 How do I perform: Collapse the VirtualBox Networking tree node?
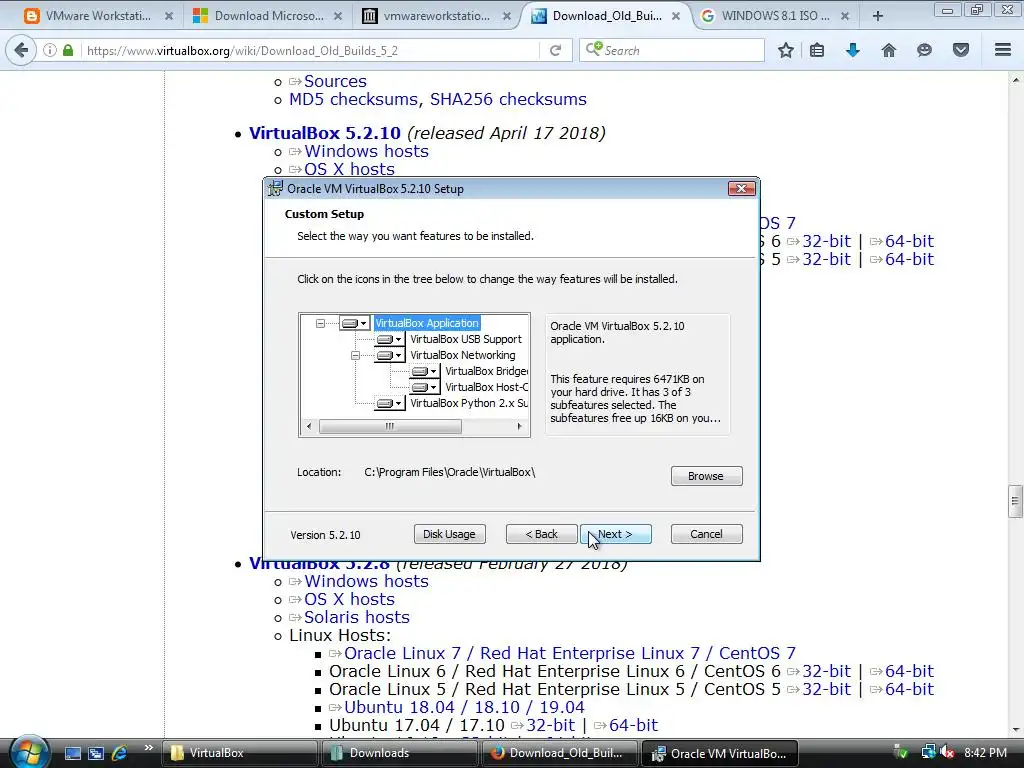click(x=355, y=355)
